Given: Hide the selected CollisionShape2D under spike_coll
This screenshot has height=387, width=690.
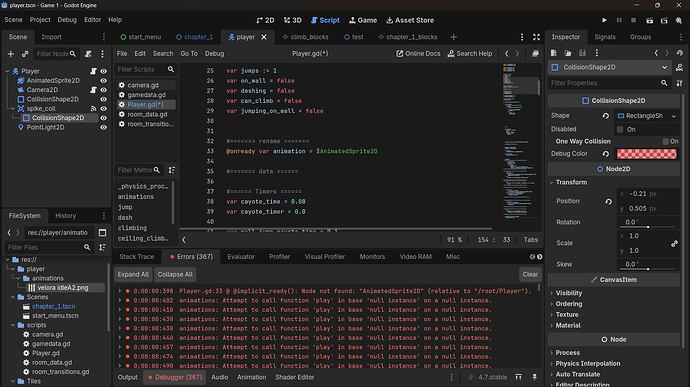Looking at the screenshot, I should [x=103, y=118].
